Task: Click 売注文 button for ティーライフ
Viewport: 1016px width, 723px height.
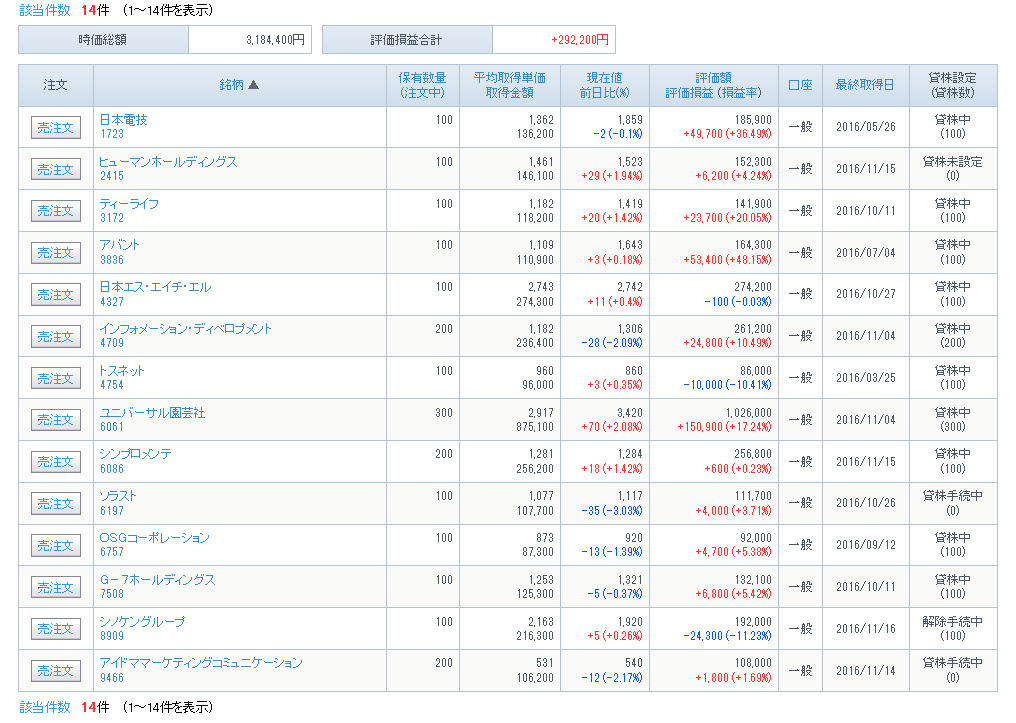Action: point(56,211)
